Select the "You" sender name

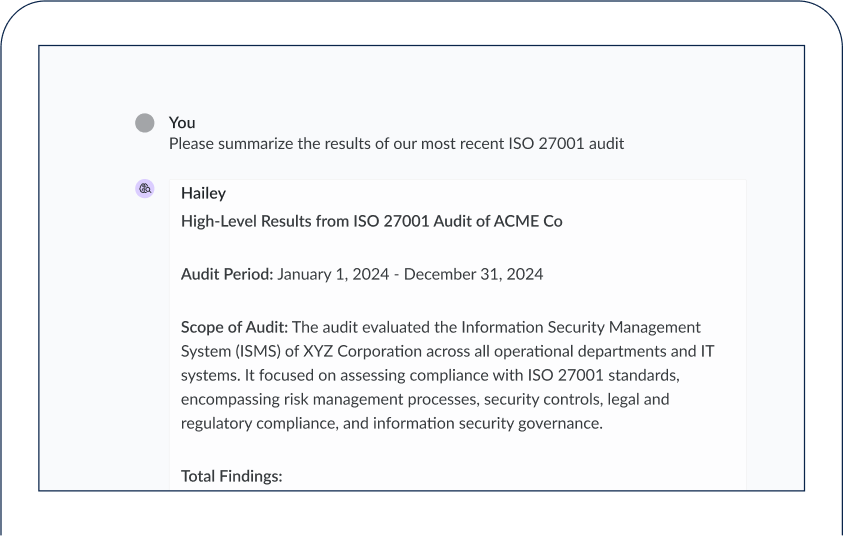tap(182, 123)
